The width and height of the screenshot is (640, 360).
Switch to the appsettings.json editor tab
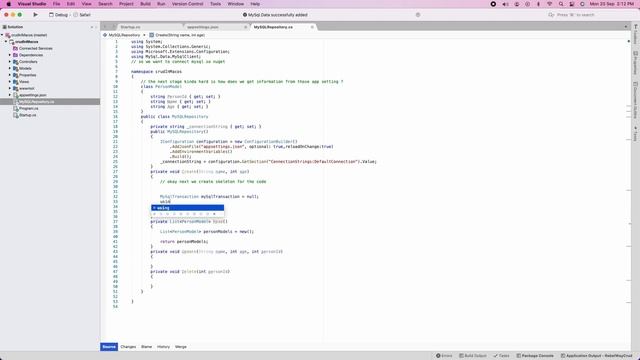tap(203, 27)
